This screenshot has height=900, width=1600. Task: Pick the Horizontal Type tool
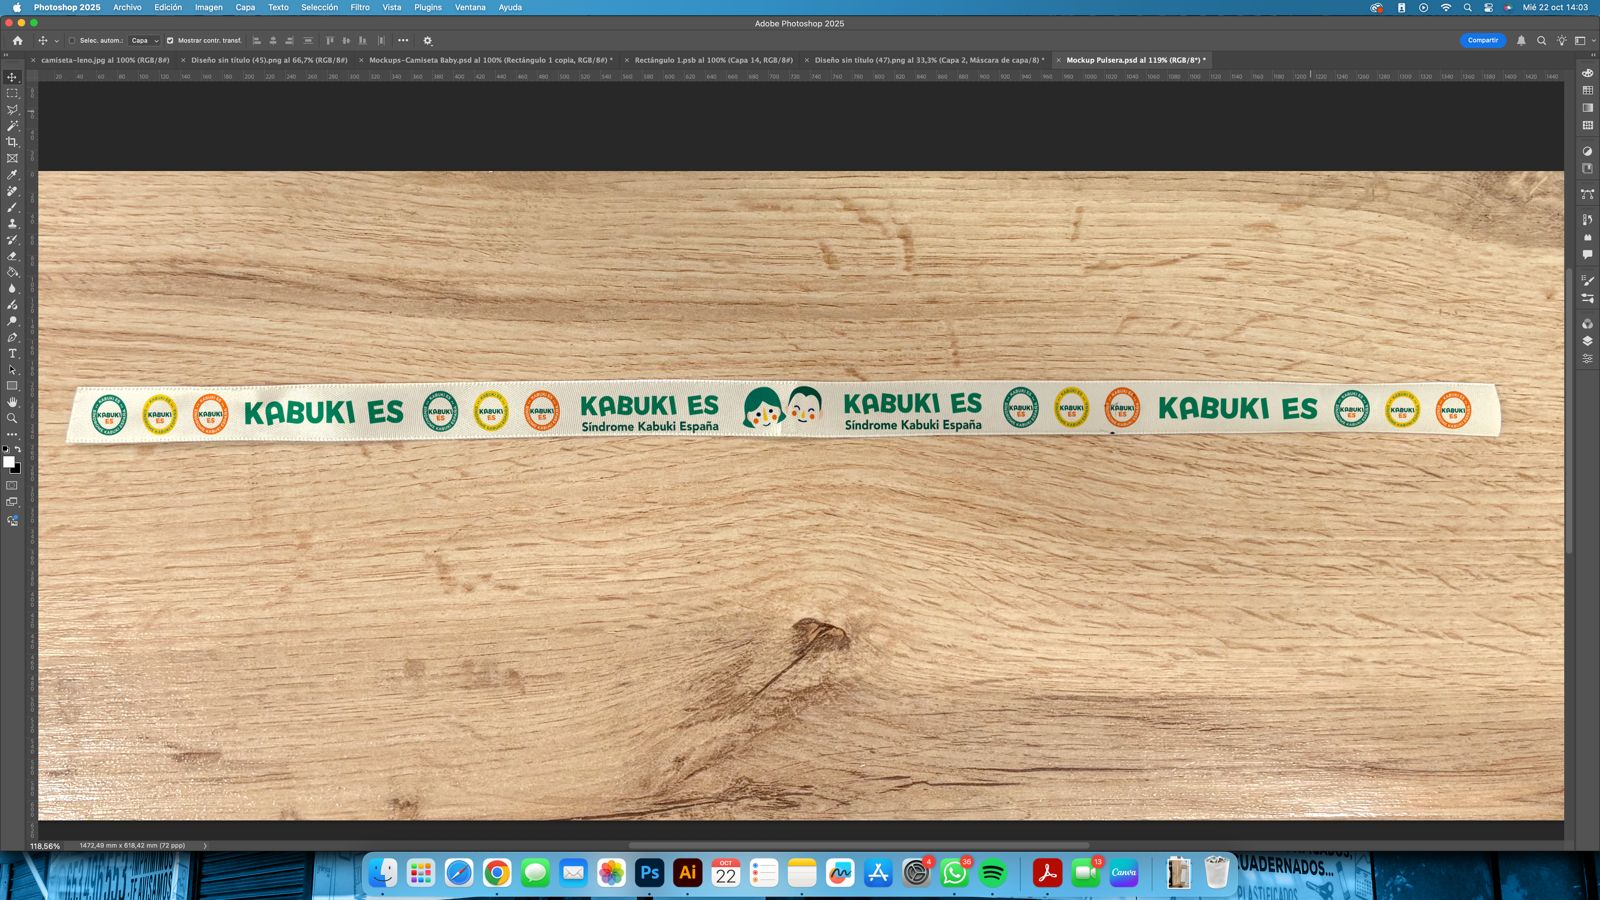12,354
